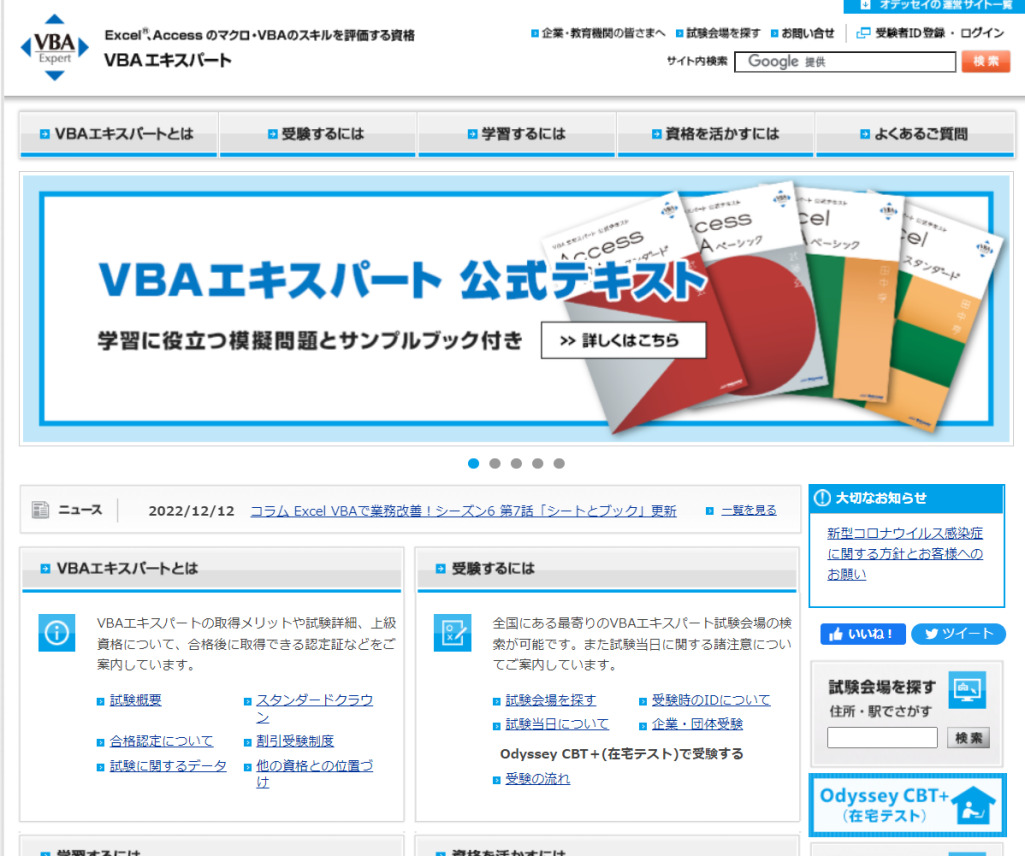Open the 新型コロナウイルス感染症 notice link
This screenshot has width=1025, height=856.
pos(905,553)
